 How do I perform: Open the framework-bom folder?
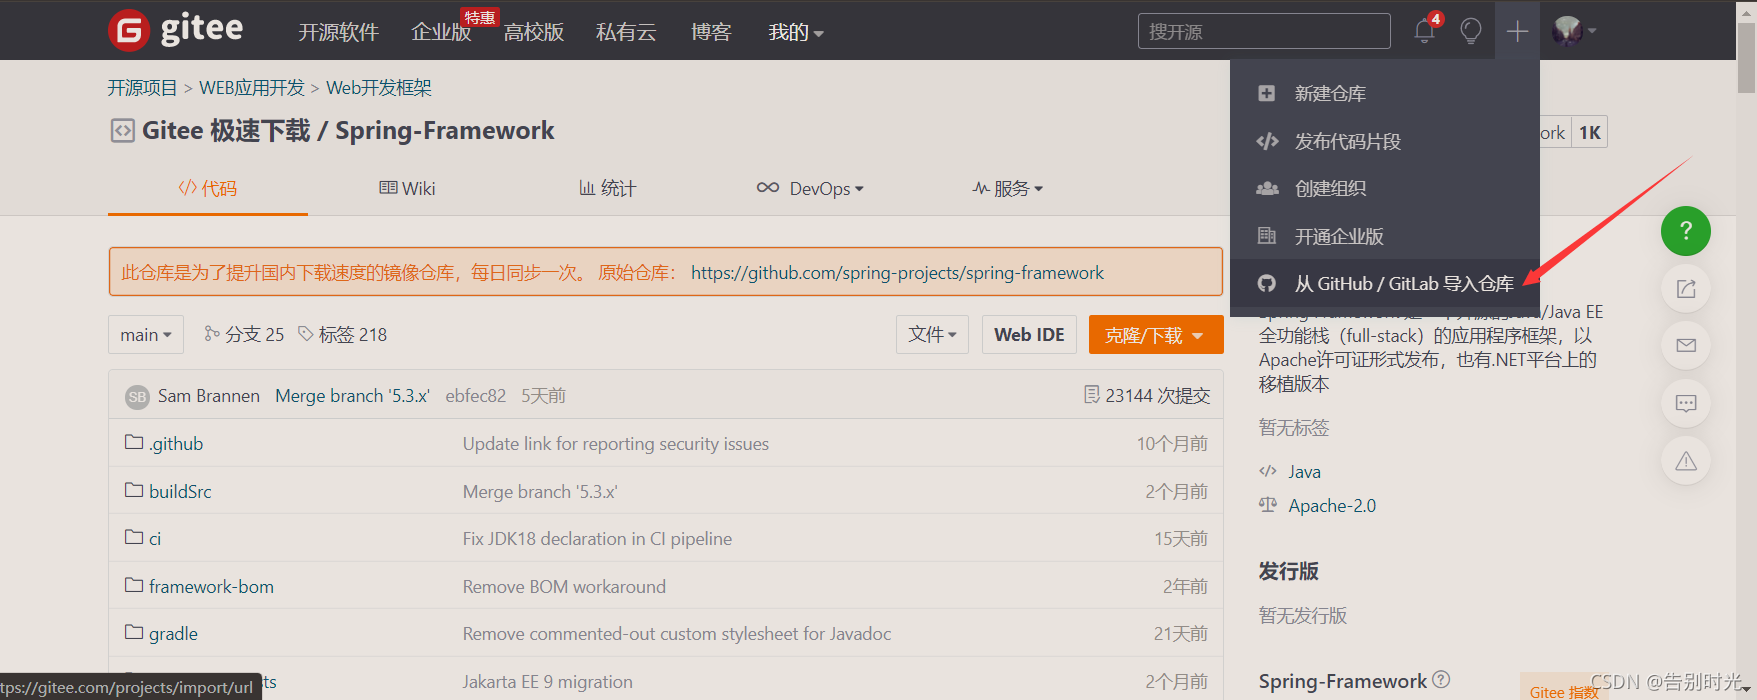(211, 586)
